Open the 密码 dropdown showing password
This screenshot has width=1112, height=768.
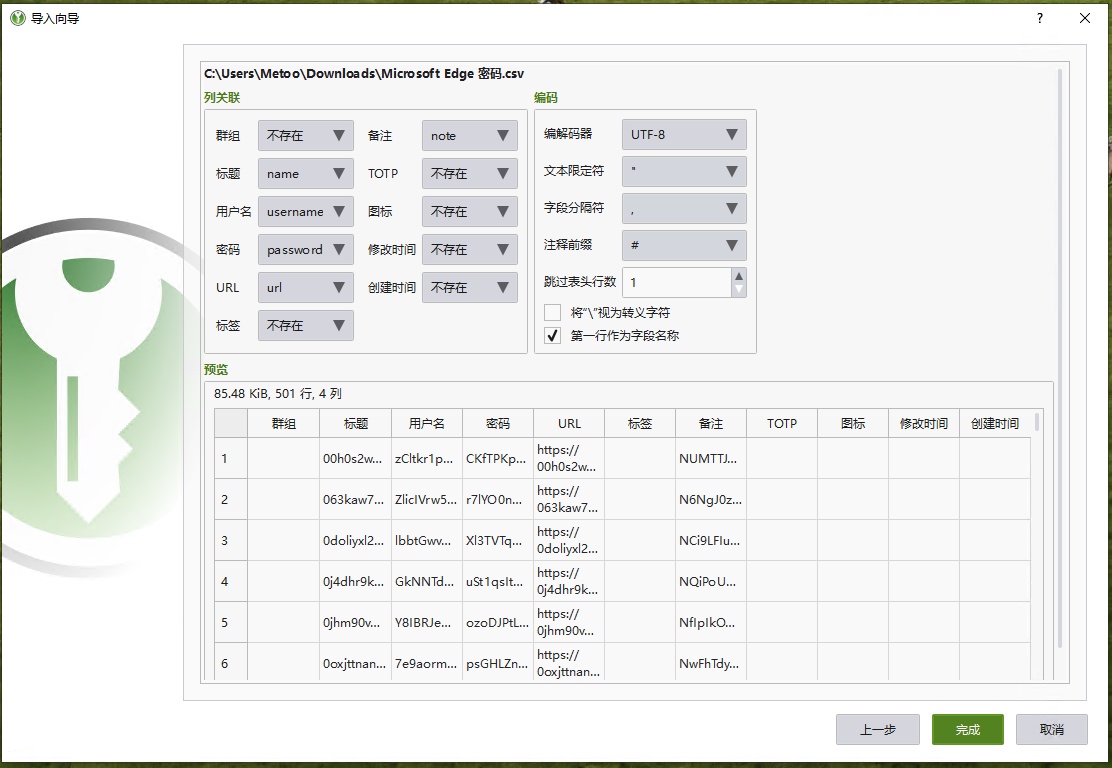click(x=305, y=249)
